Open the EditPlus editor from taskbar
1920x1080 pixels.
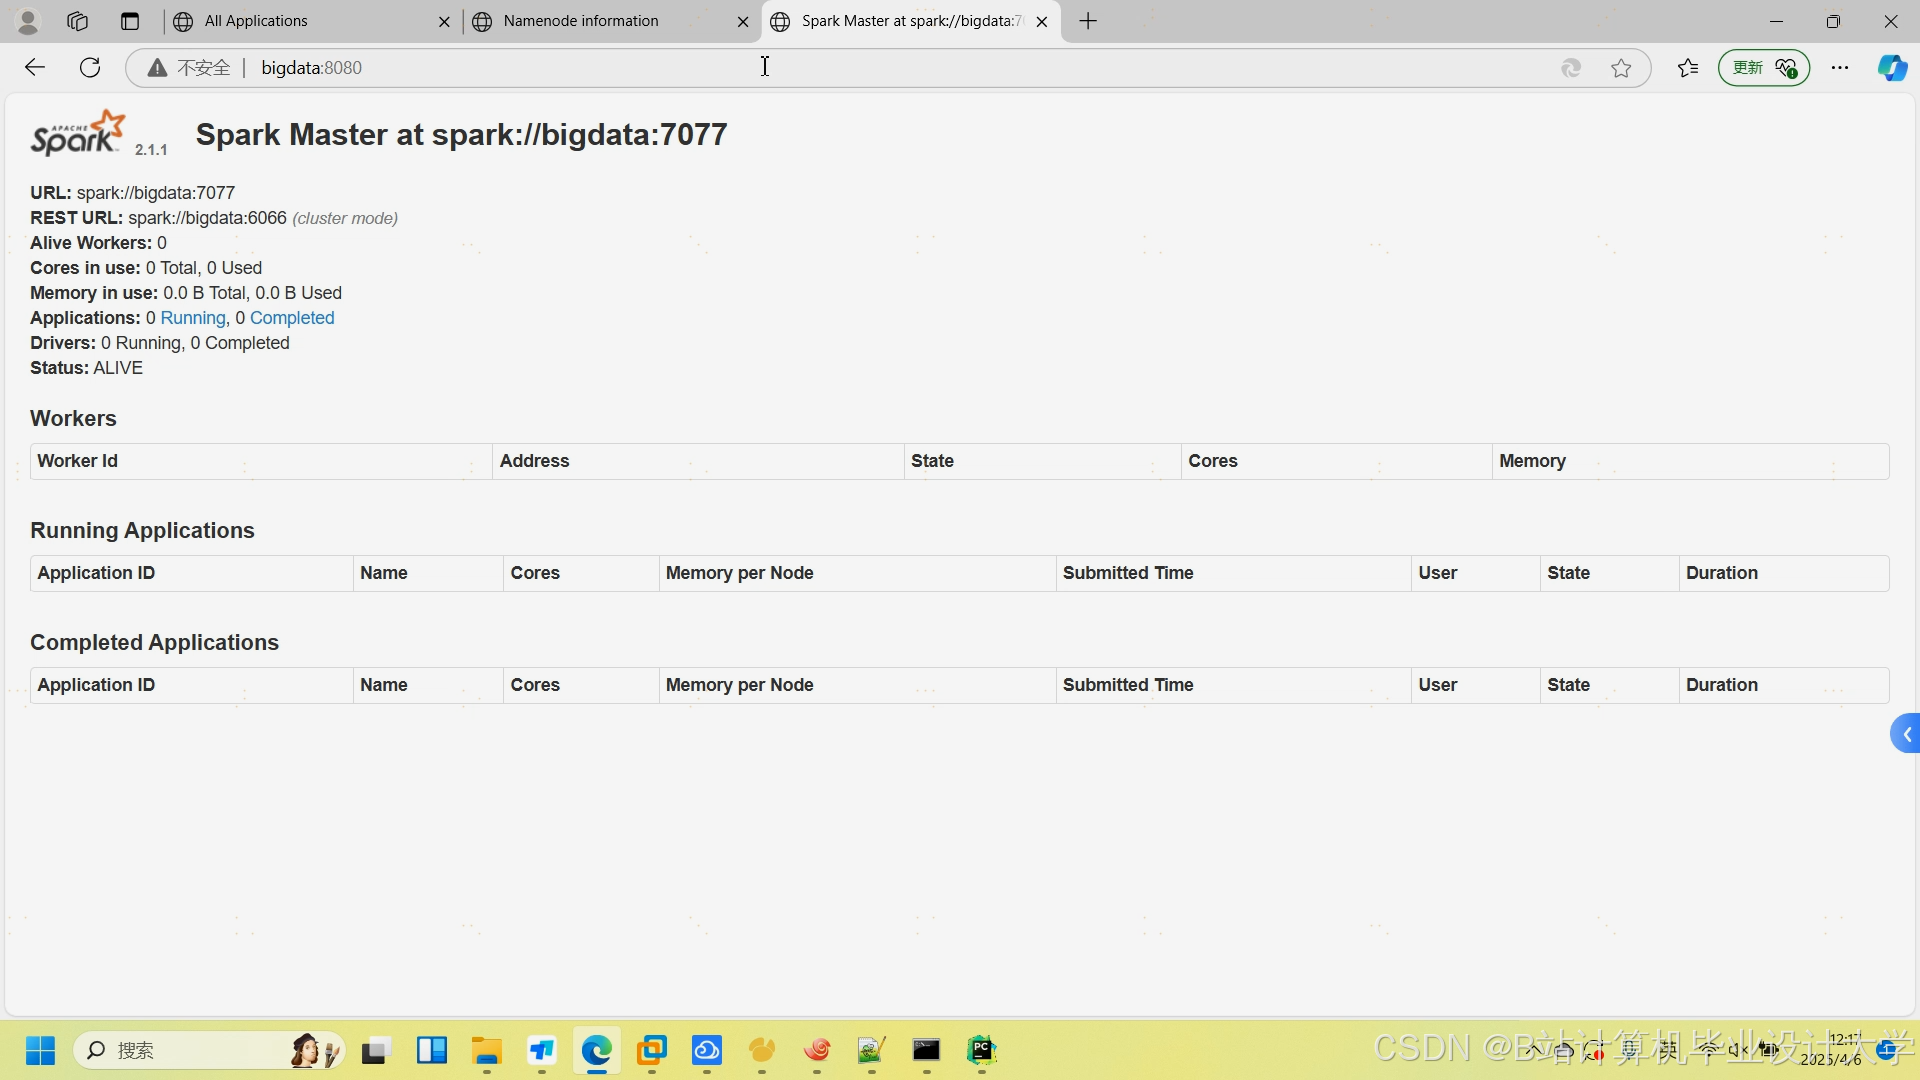[x=871, y=1052]
